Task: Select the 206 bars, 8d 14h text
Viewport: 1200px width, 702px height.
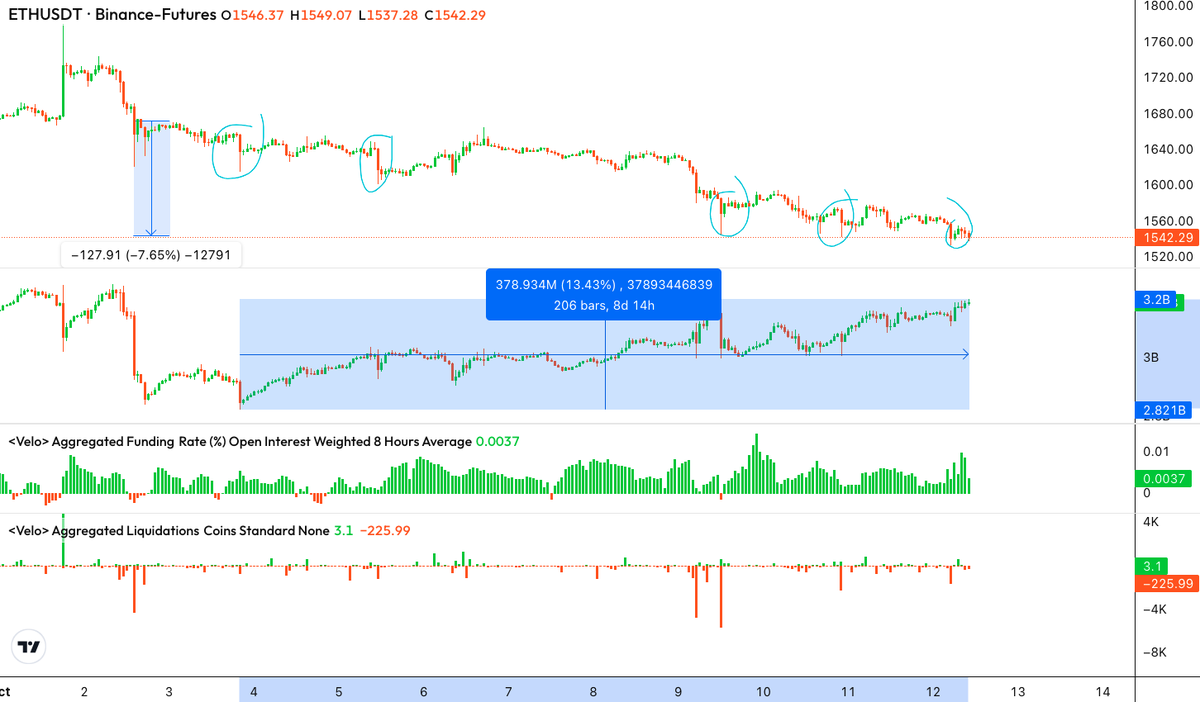Action: pyautogui.click(x=604, y=305)
